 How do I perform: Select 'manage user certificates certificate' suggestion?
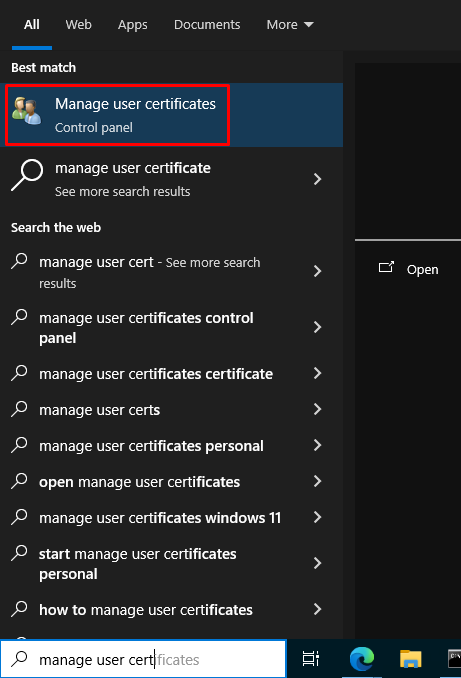pyautogui.click(x=171, y=373)
